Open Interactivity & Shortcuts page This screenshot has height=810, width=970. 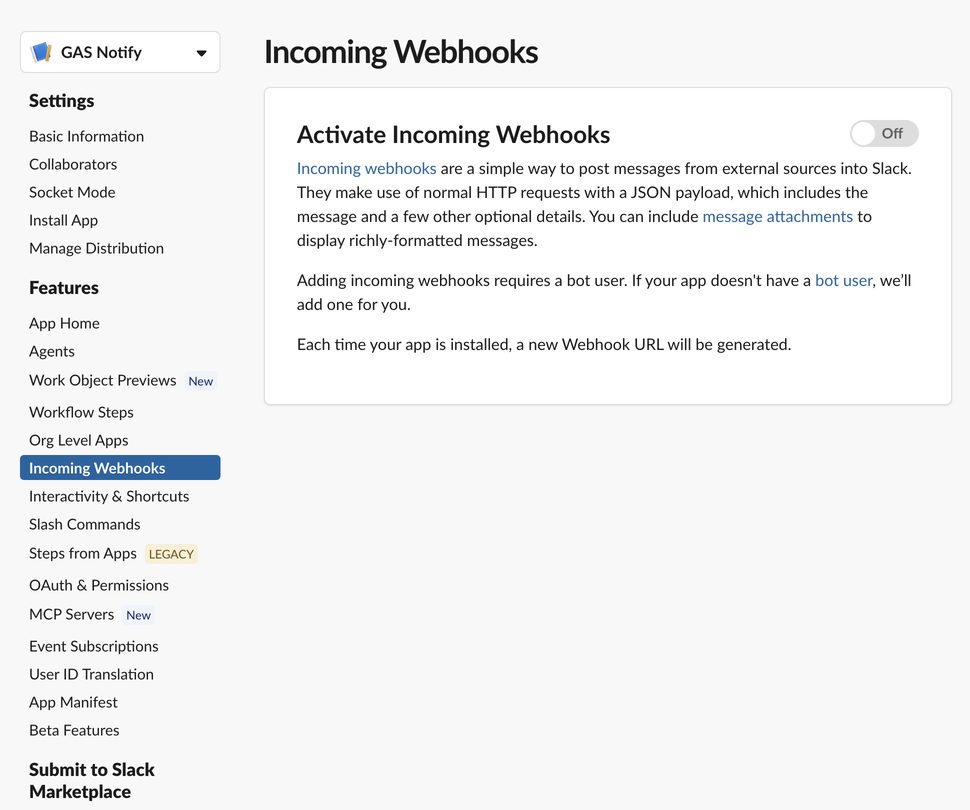pos(109,496)
